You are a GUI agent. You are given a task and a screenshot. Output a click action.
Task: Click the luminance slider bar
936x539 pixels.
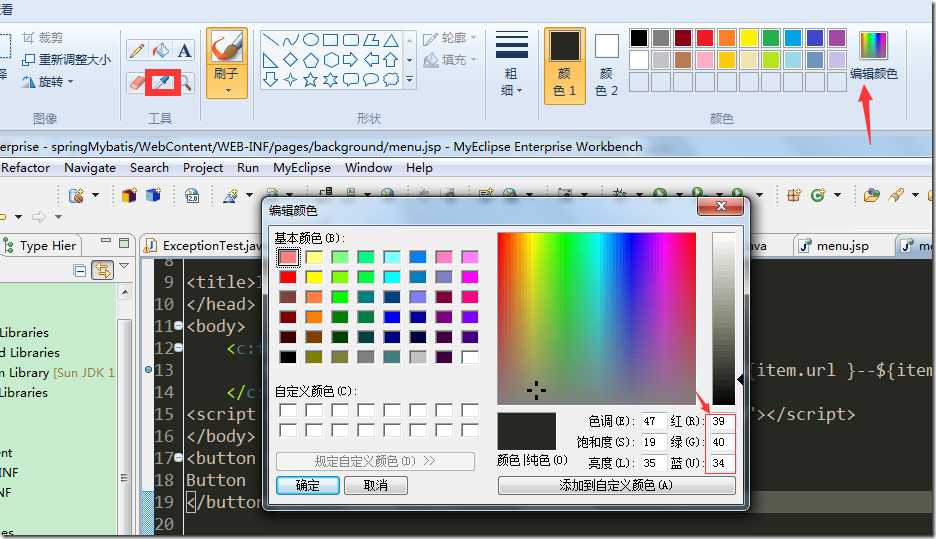click(723, 318)
